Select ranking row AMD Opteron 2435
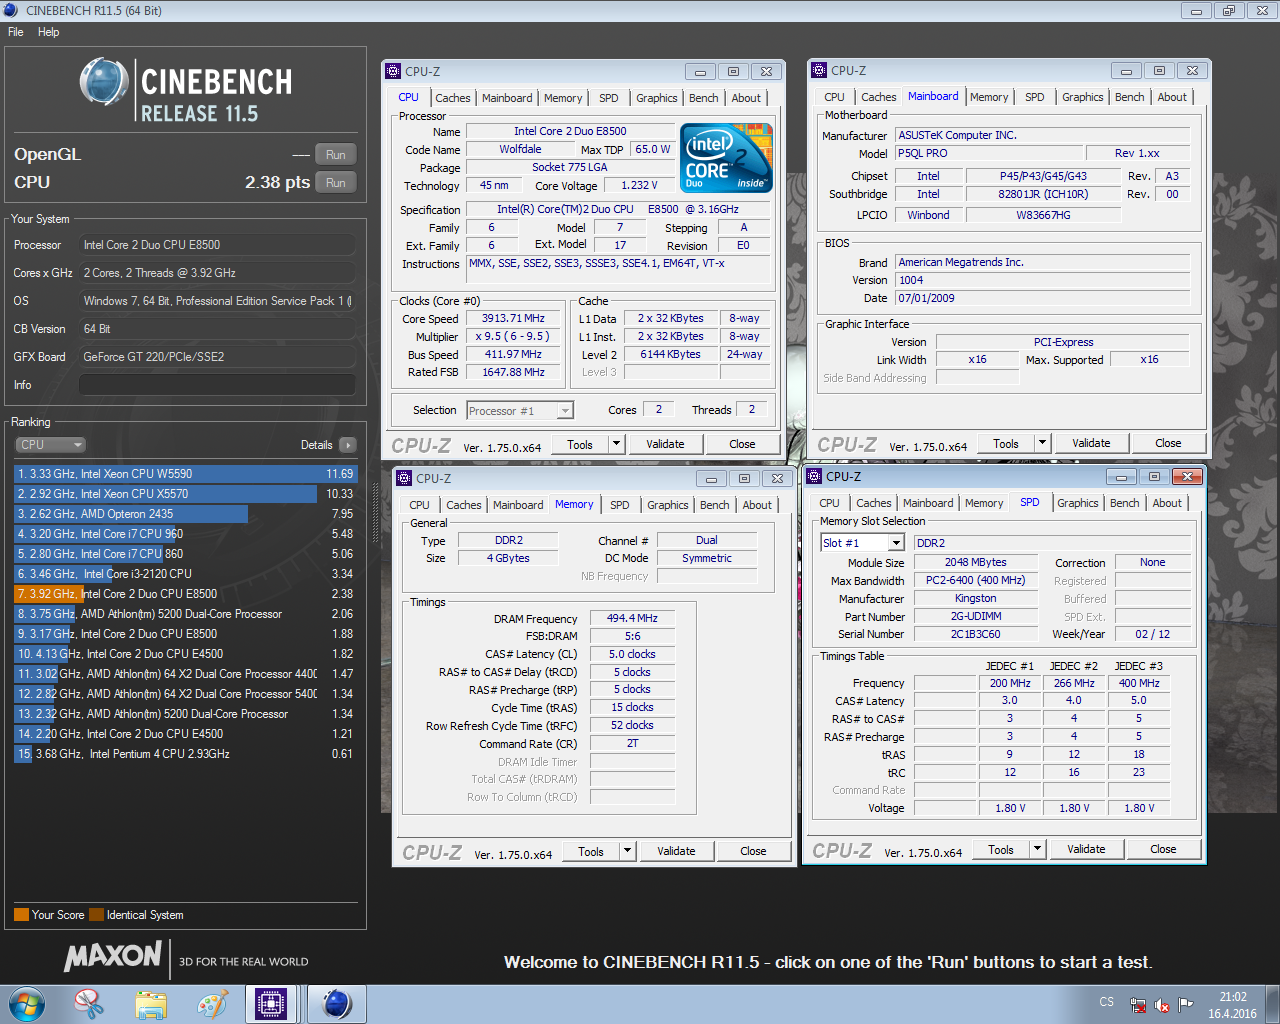 tap(185, 514)
